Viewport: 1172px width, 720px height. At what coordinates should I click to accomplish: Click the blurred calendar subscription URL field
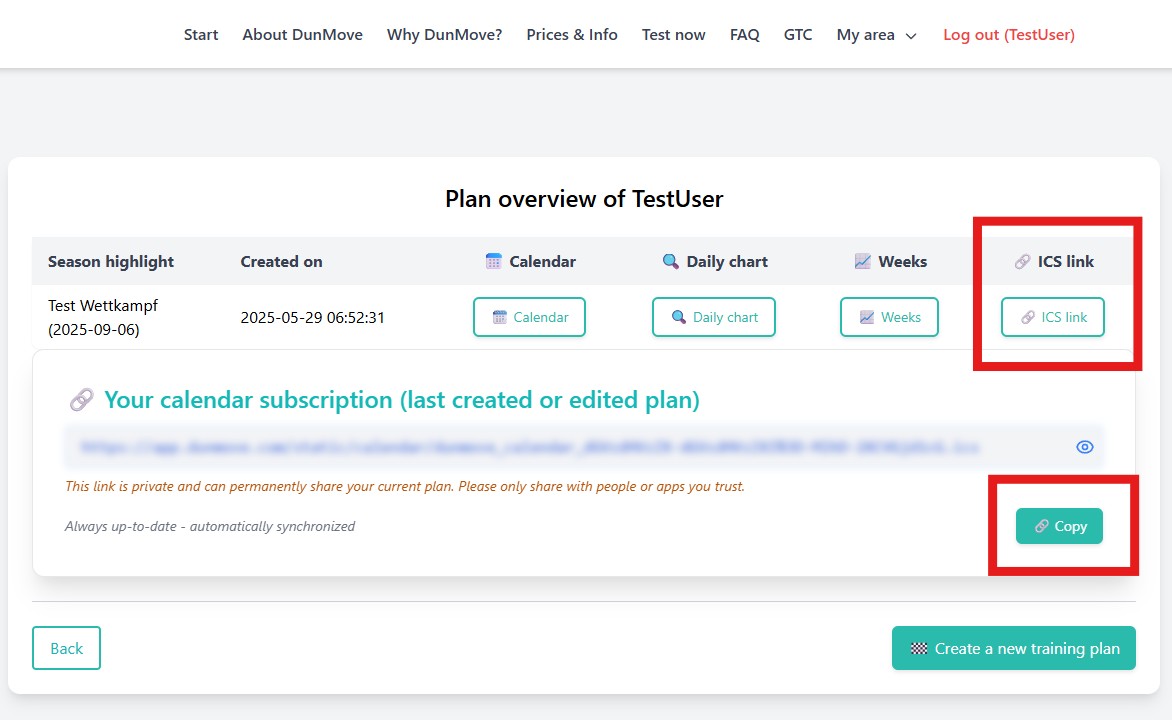[530, 447]
